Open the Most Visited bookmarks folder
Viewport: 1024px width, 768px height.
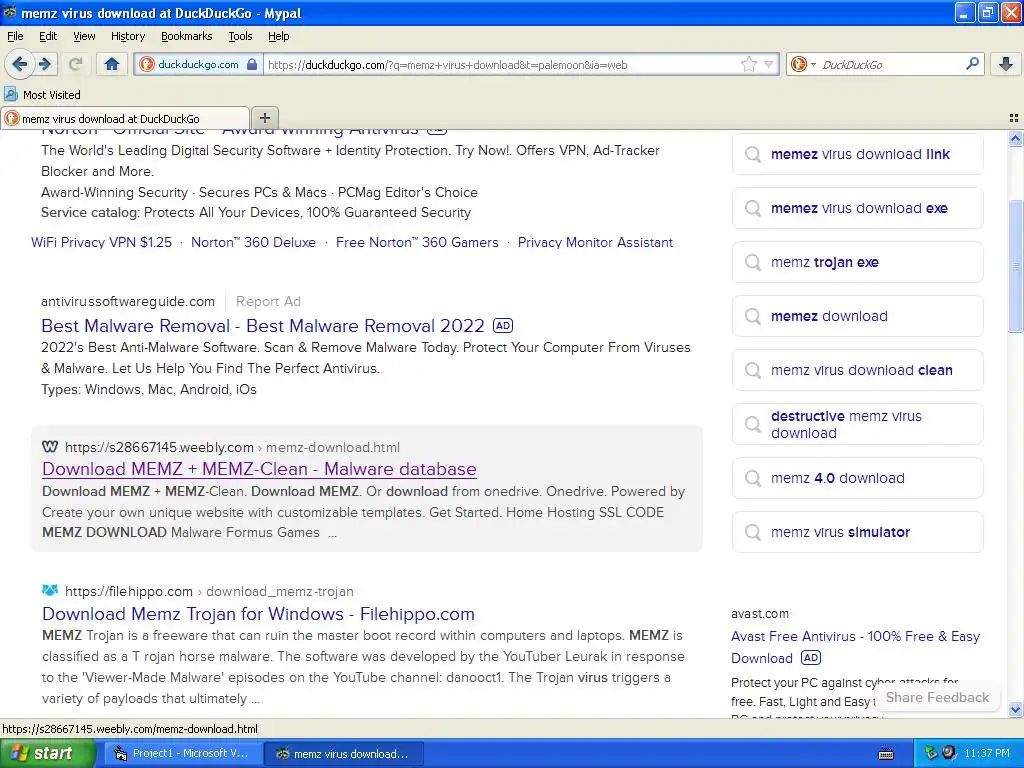point(42,95)
